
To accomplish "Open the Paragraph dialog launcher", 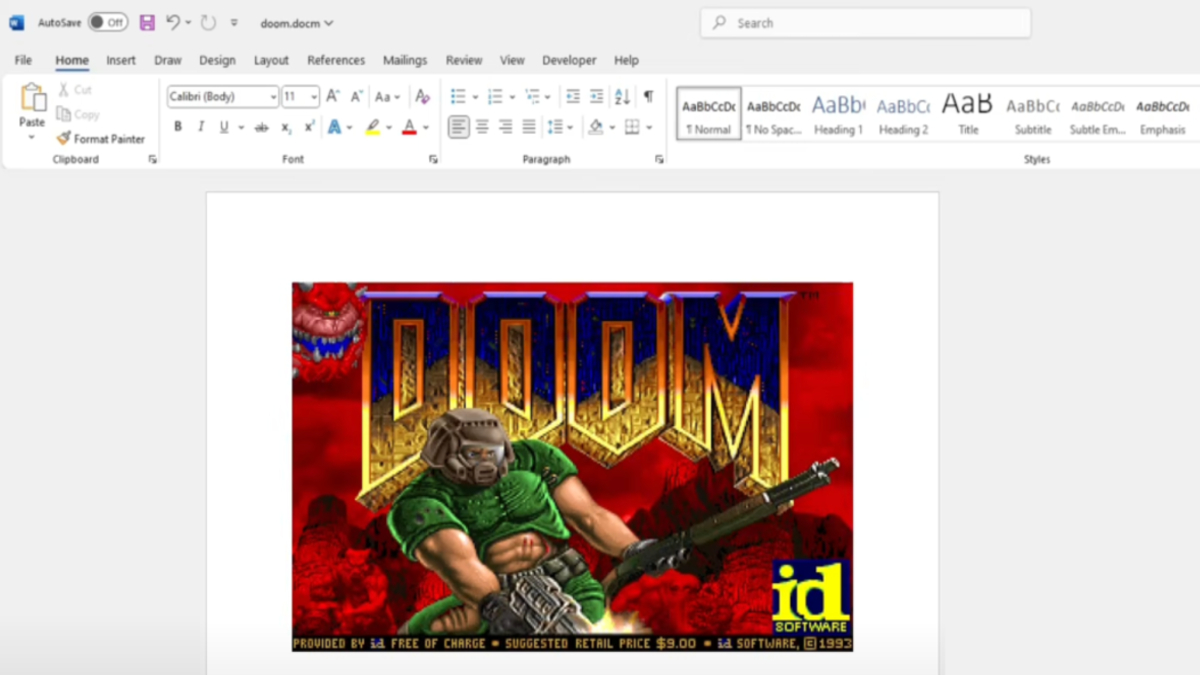I will tap(659, 159).
